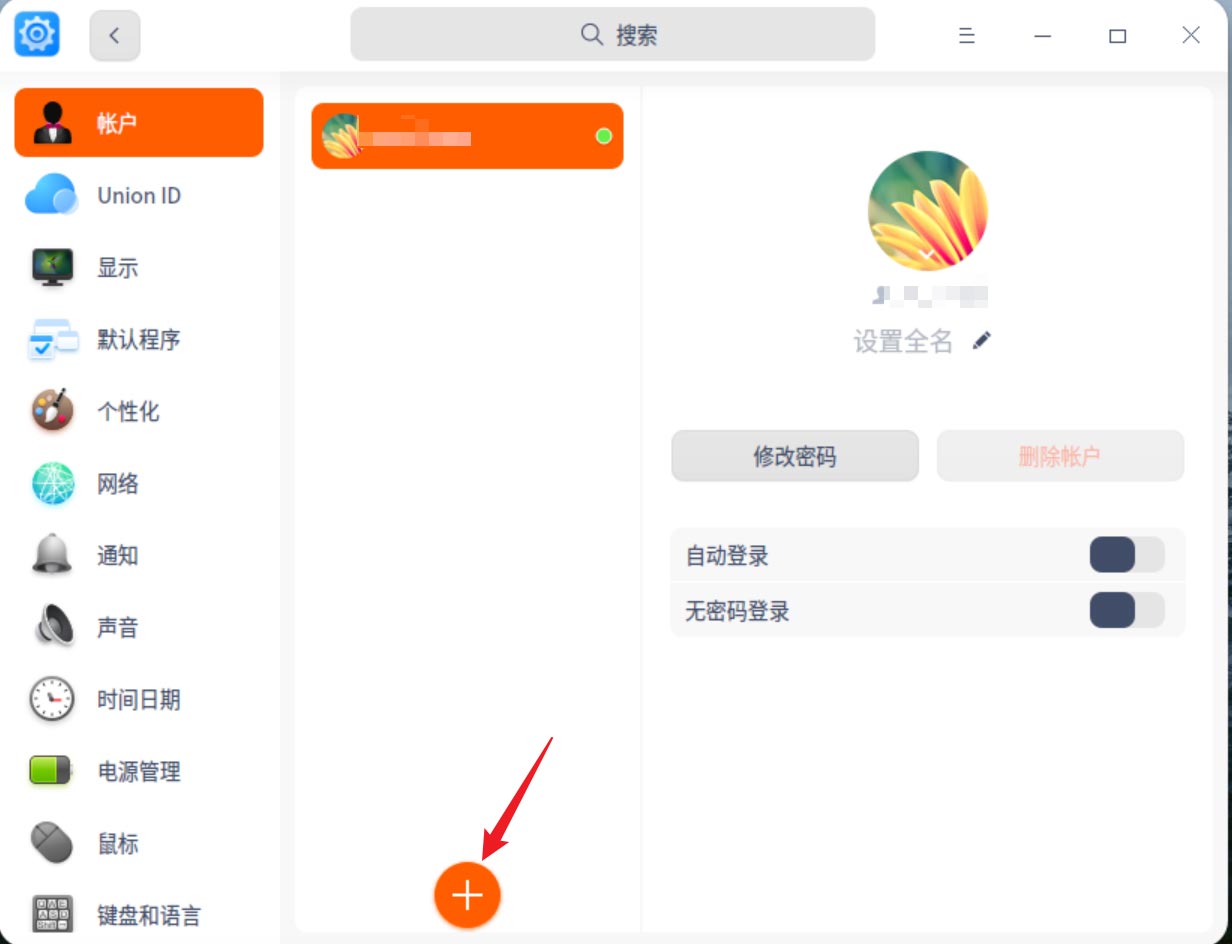This screenshot has height=944, width=1232.
Task: Toggle the 无密码登录 switch
Action: point(1127,610)
